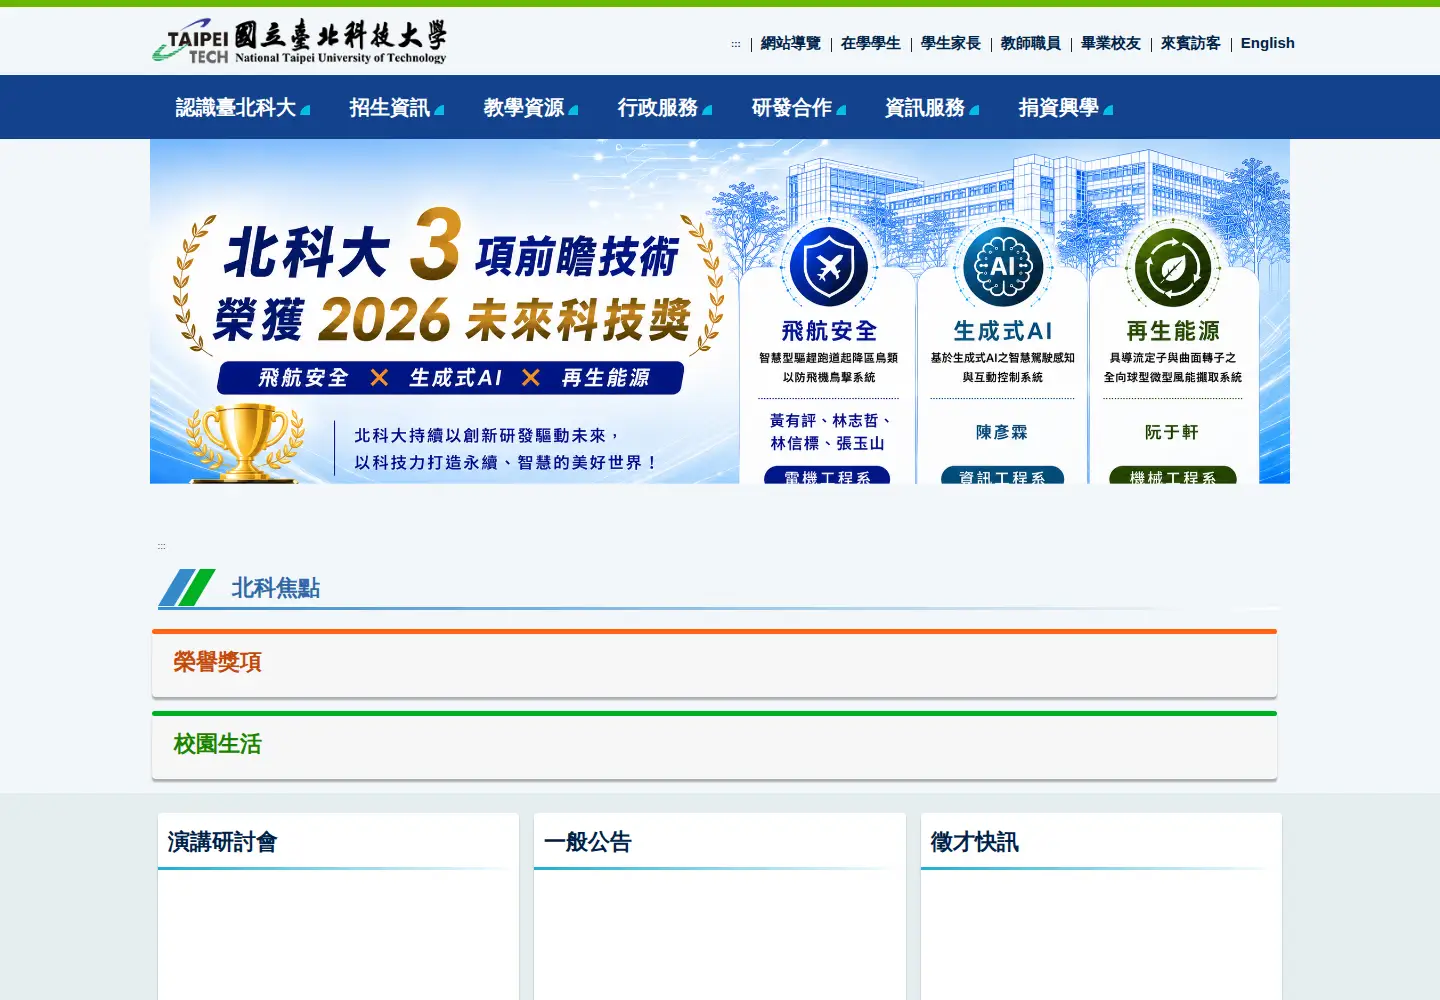1440x1000 pixels.
Task: Click the name 阮于軒 in banner
Action: click(1172, 432)
